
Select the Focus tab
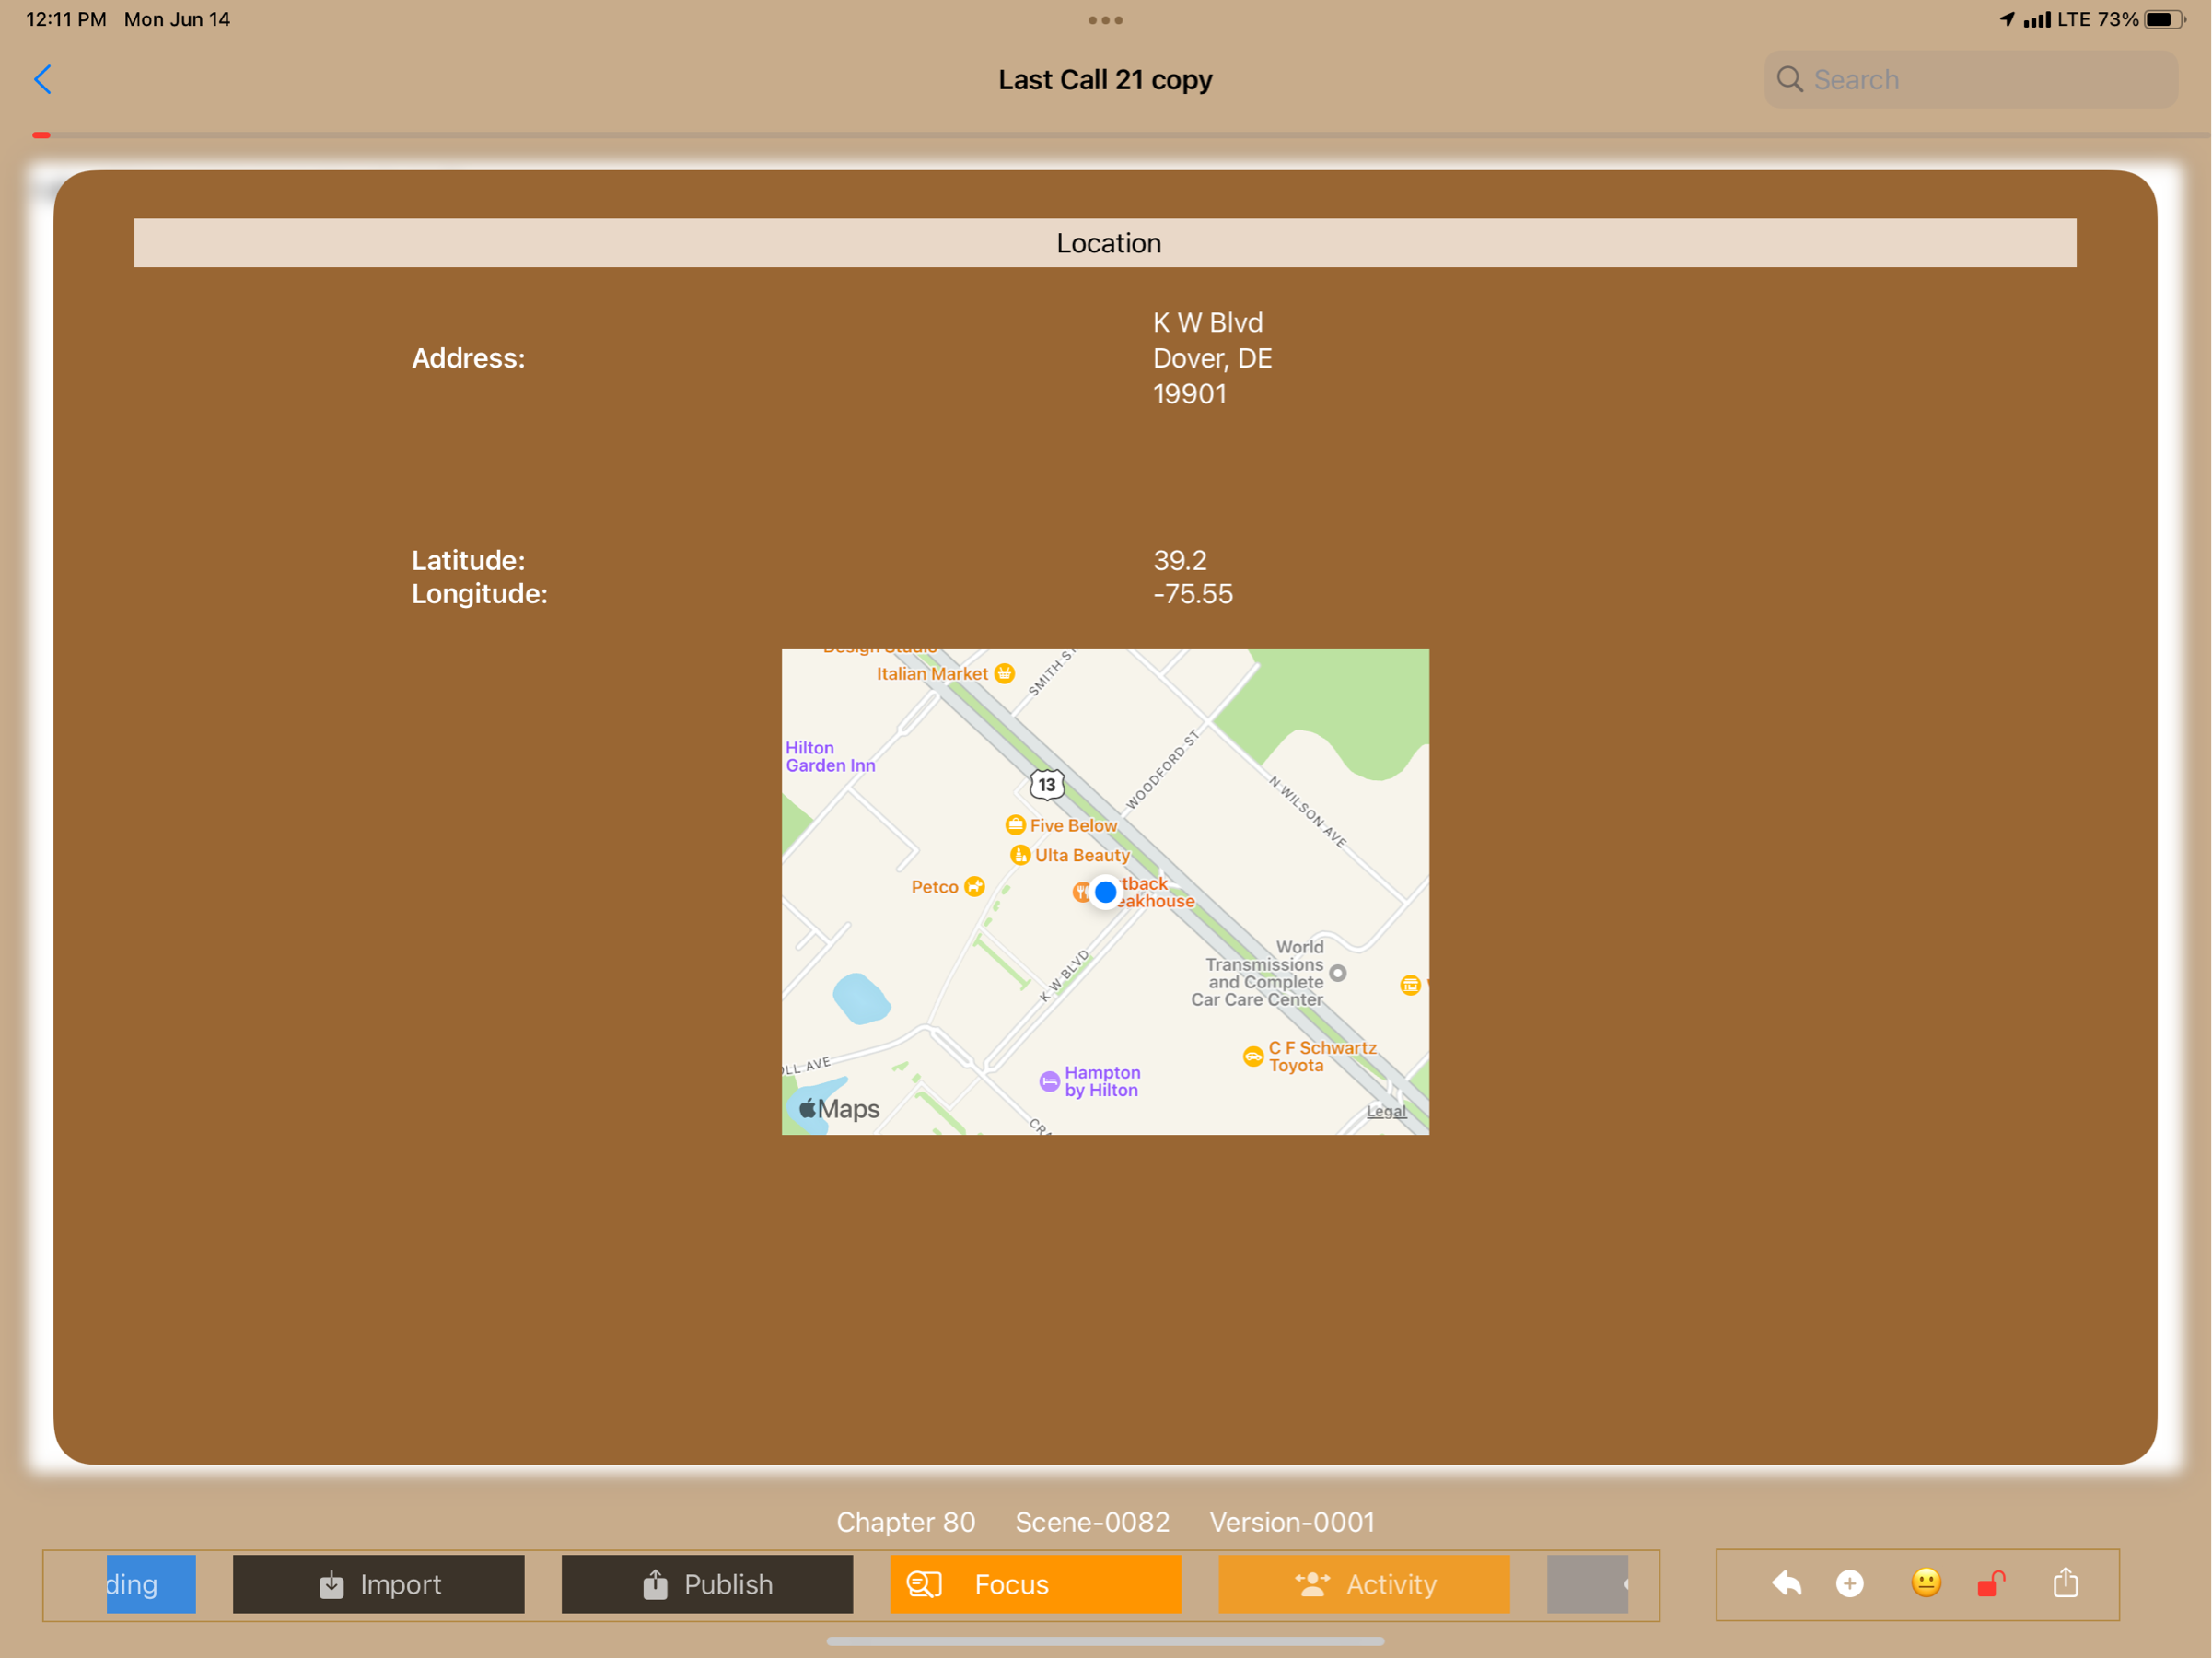[x=1035, y=1584]
